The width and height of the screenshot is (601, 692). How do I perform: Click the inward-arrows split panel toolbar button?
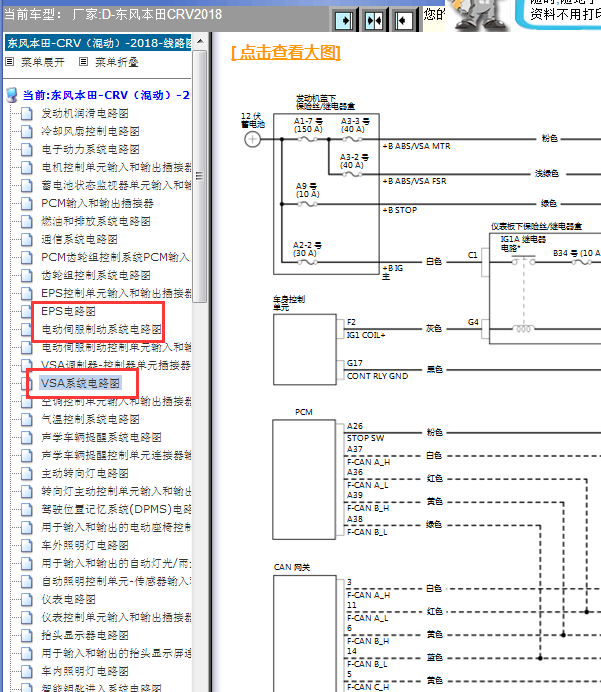[374, 20]
